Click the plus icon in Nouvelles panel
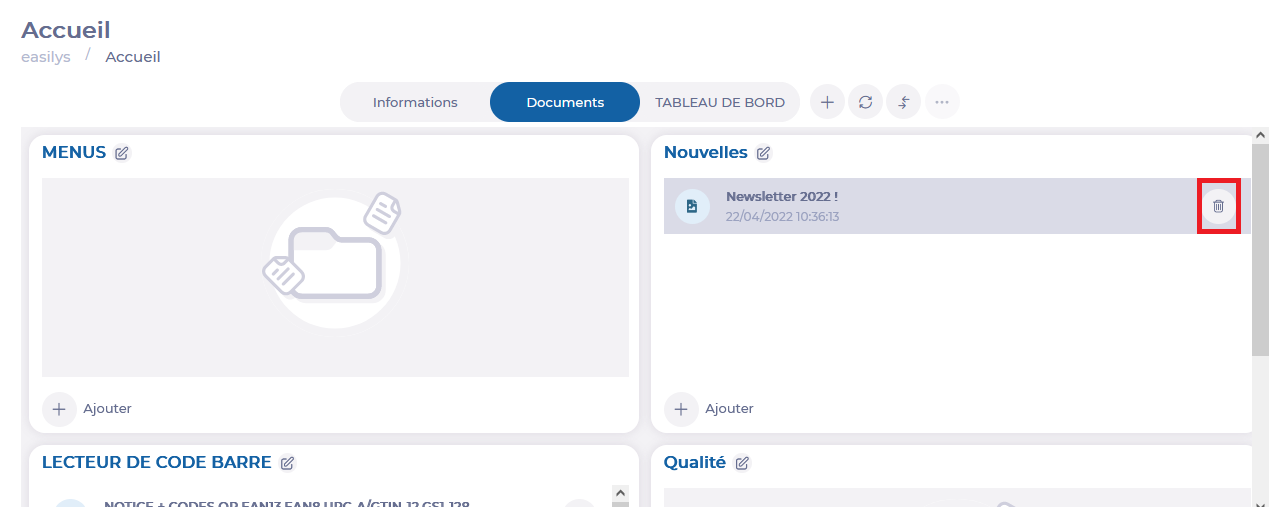The height and width of the screenshot is (507, 1287). 681,409
